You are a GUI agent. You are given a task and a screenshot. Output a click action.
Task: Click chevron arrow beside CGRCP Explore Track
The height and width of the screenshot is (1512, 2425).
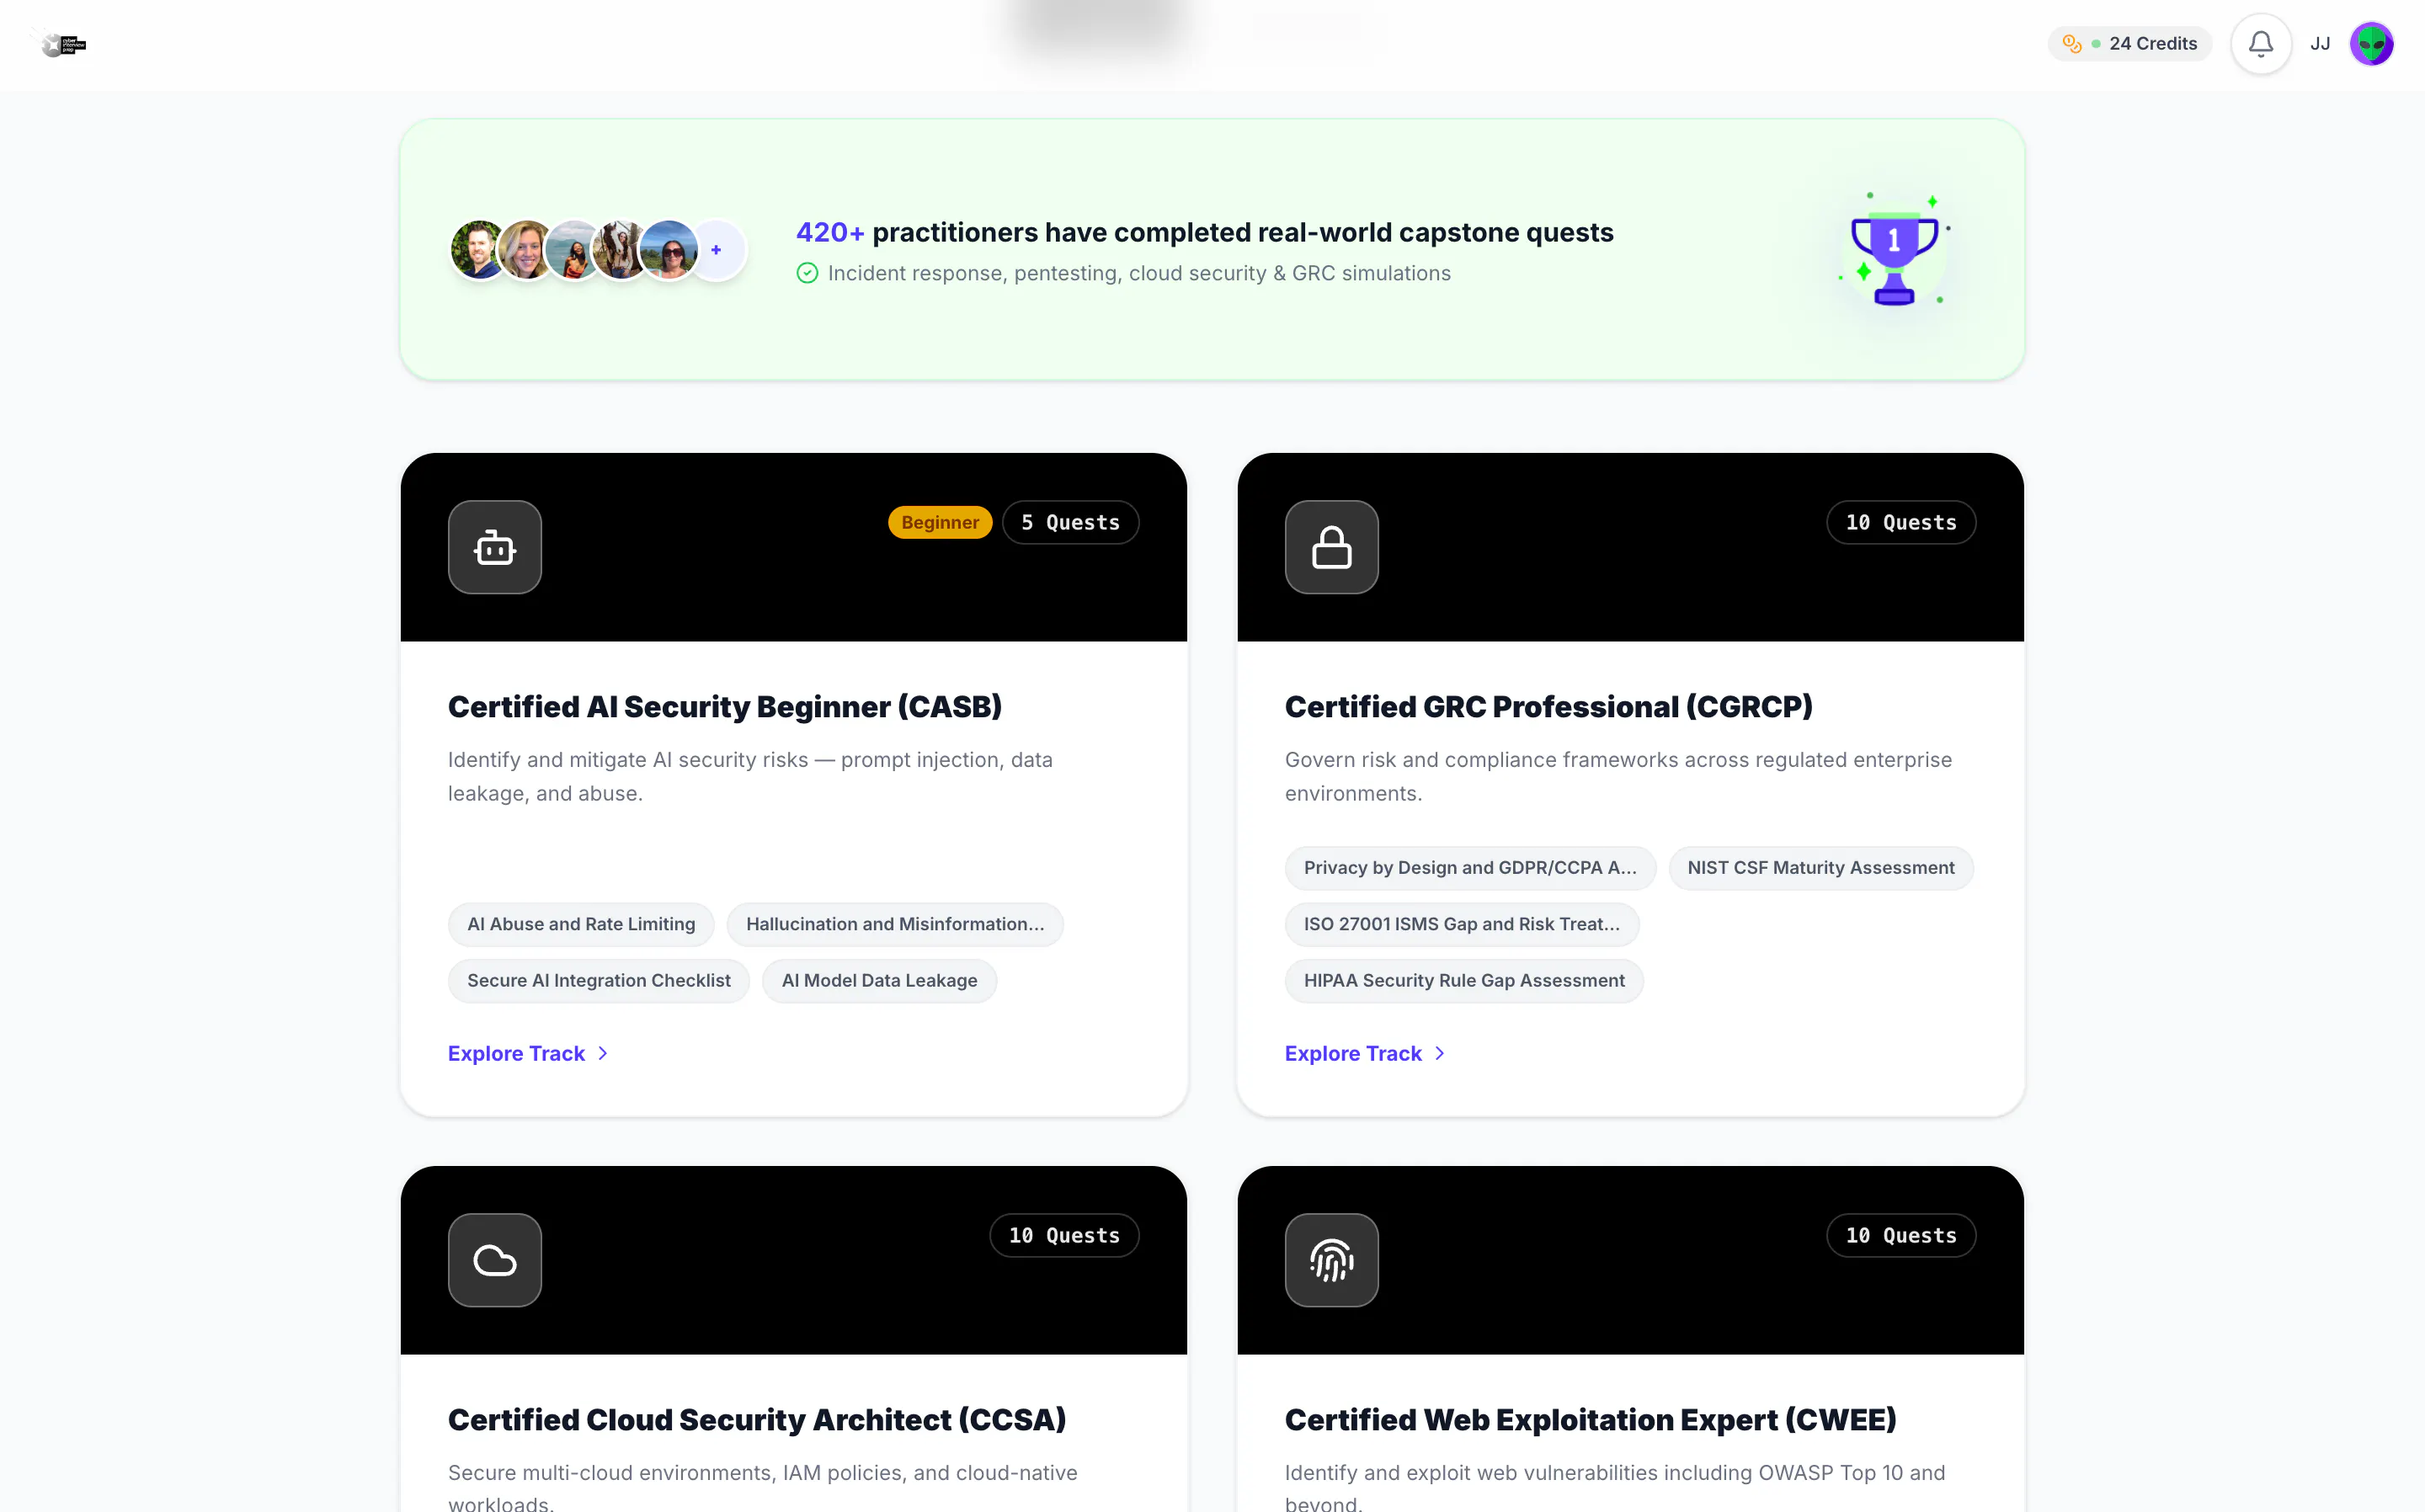(x=1439, y=1053)
